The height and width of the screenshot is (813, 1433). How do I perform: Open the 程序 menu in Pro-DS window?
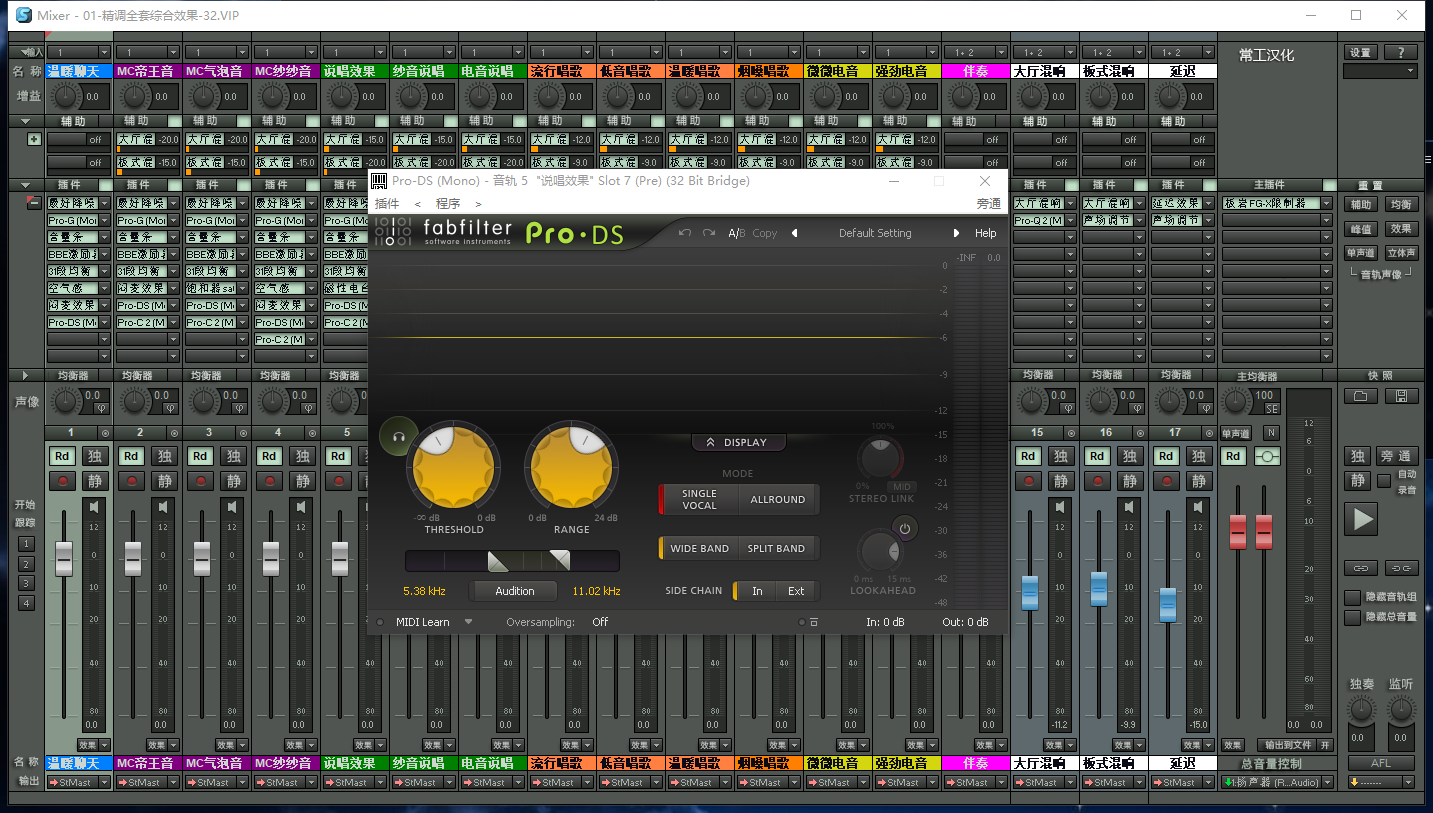click(x=447, y=203)
